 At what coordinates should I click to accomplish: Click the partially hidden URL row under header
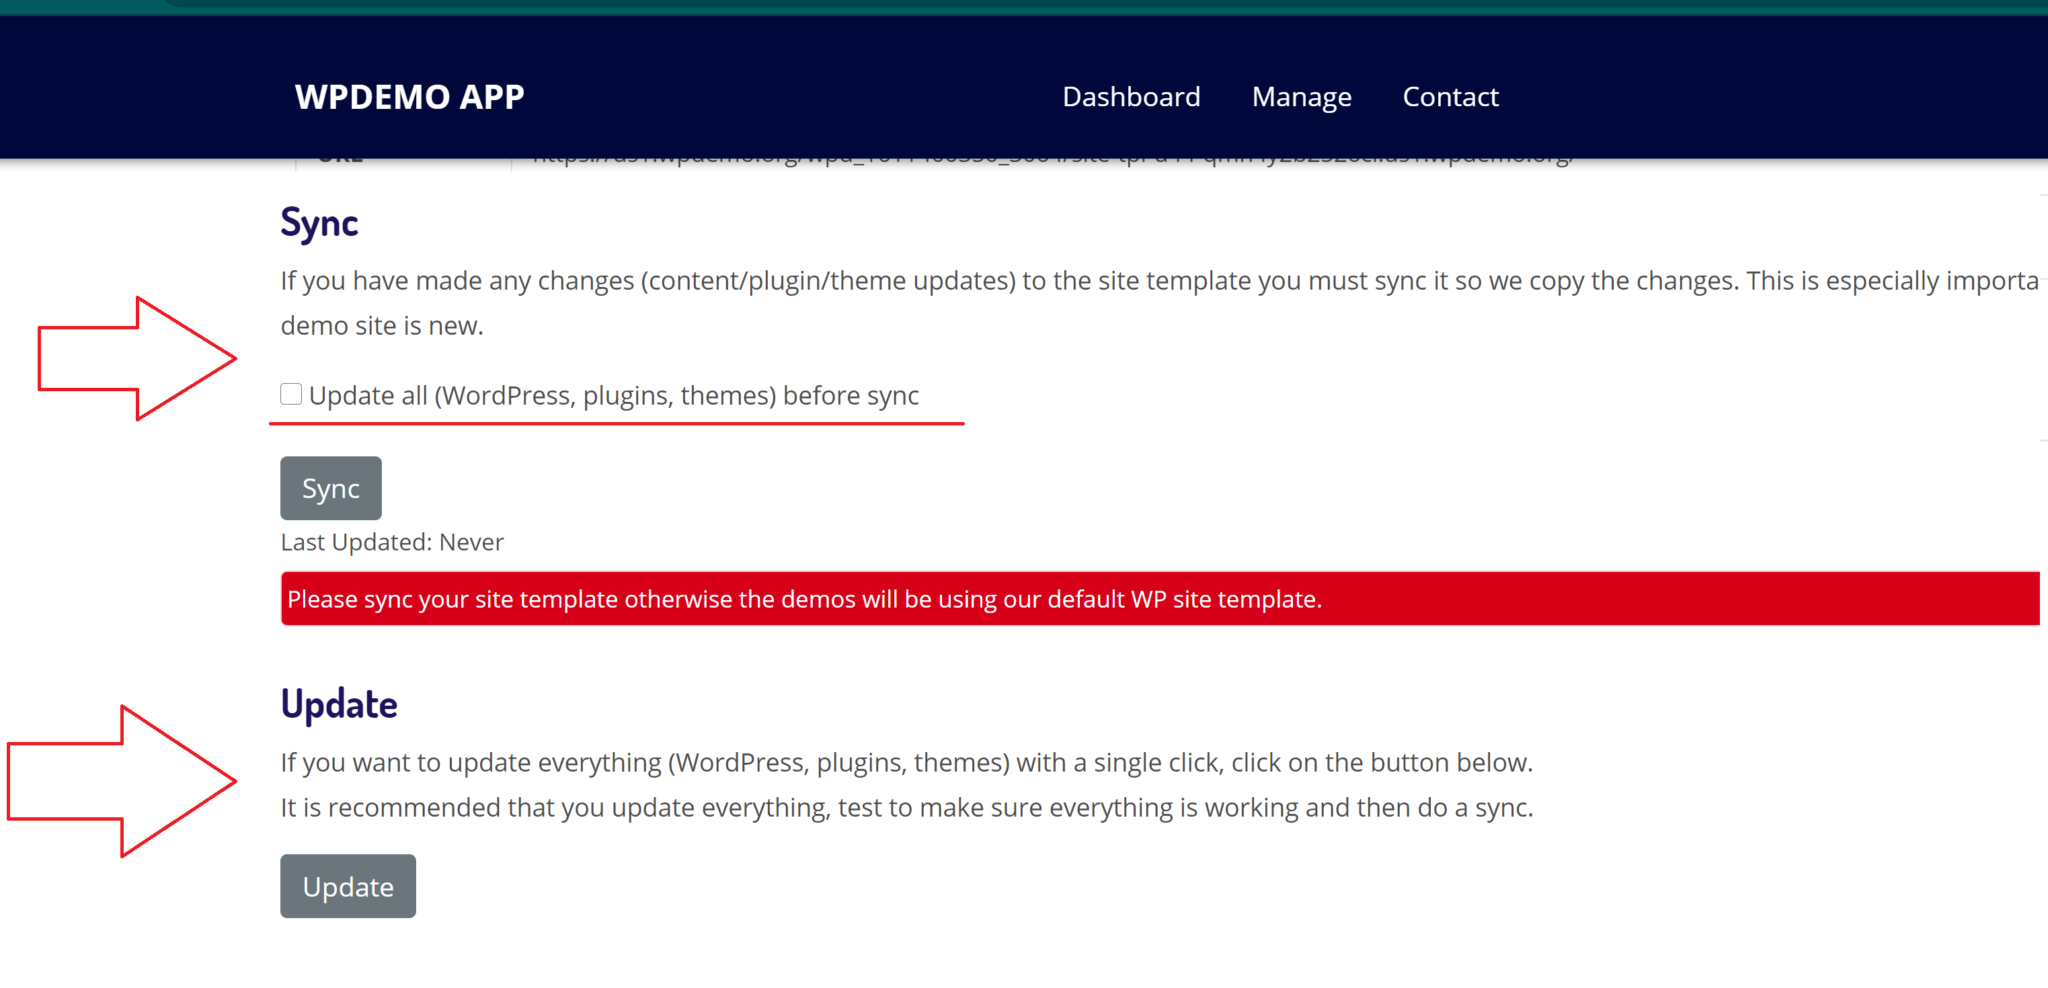pyautogui.click(x=1050, y=160)
